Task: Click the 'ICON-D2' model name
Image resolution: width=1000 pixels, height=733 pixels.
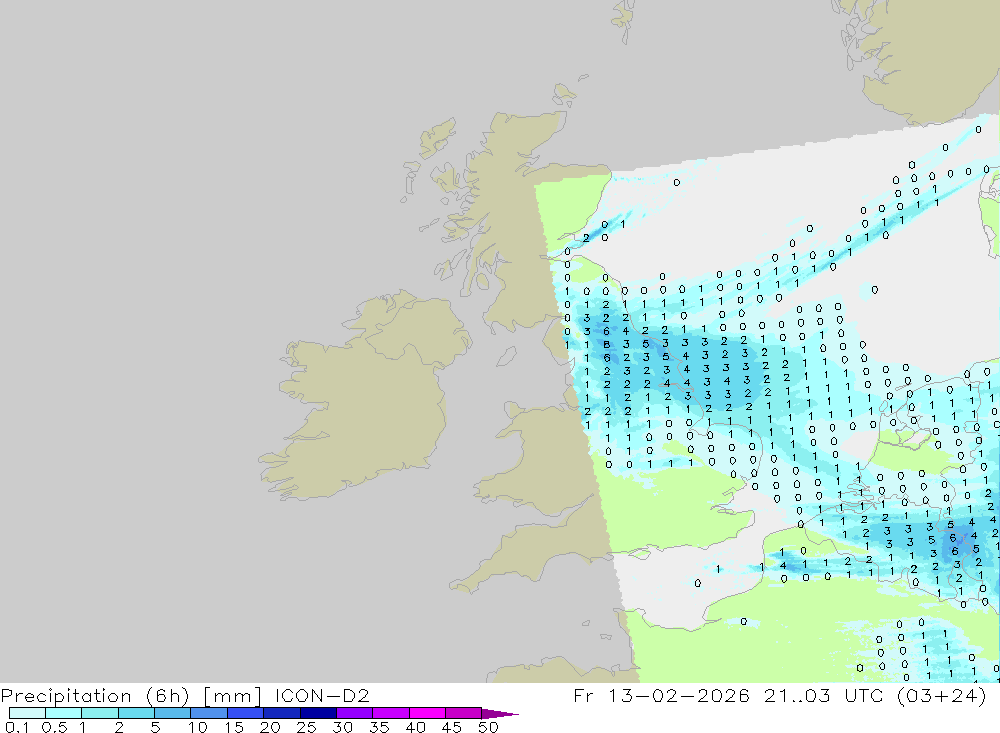Action: pyautogui.click(x=322, y=695)
